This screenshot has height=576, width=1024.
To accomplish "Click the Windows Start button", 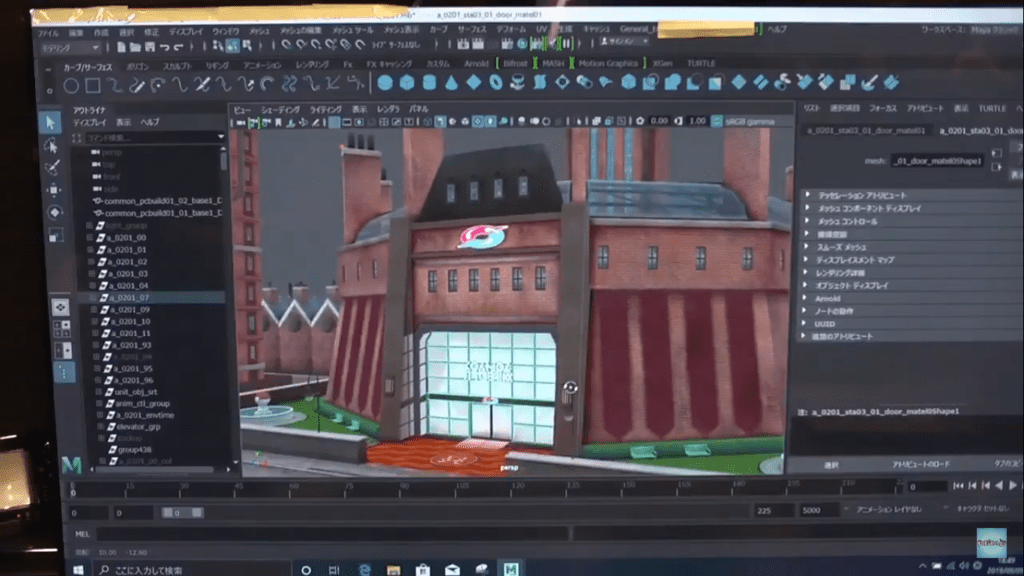I will coord(78,569).
